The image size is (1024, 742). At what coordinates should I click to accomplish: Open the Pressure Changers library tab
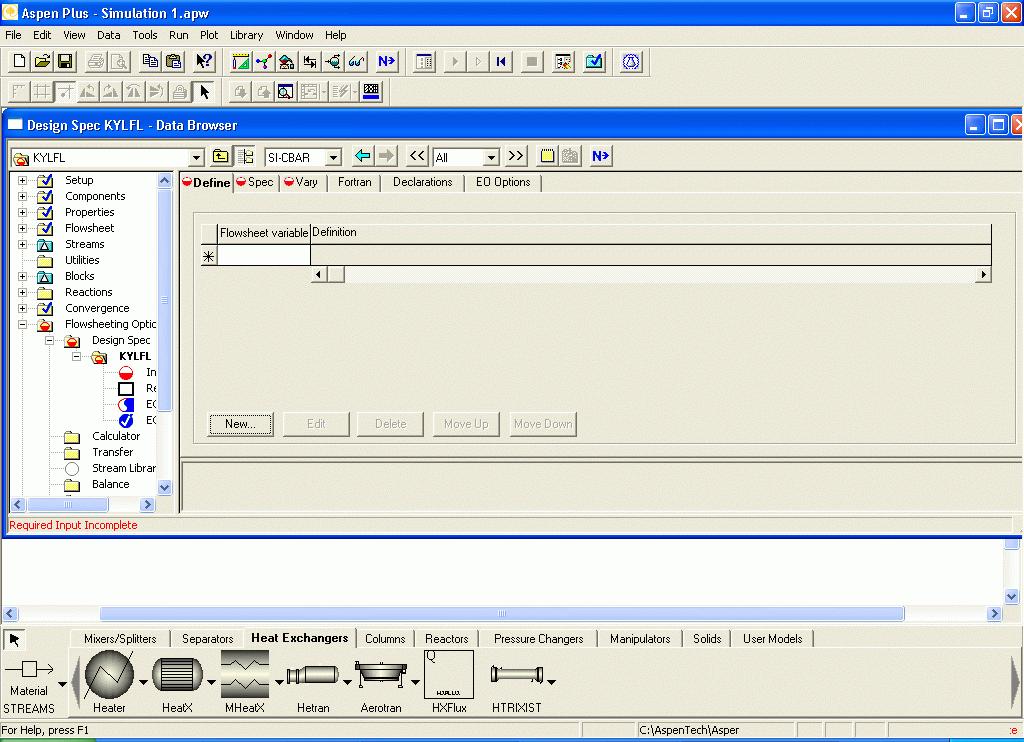pyautogui.click(x=539, y=639)
